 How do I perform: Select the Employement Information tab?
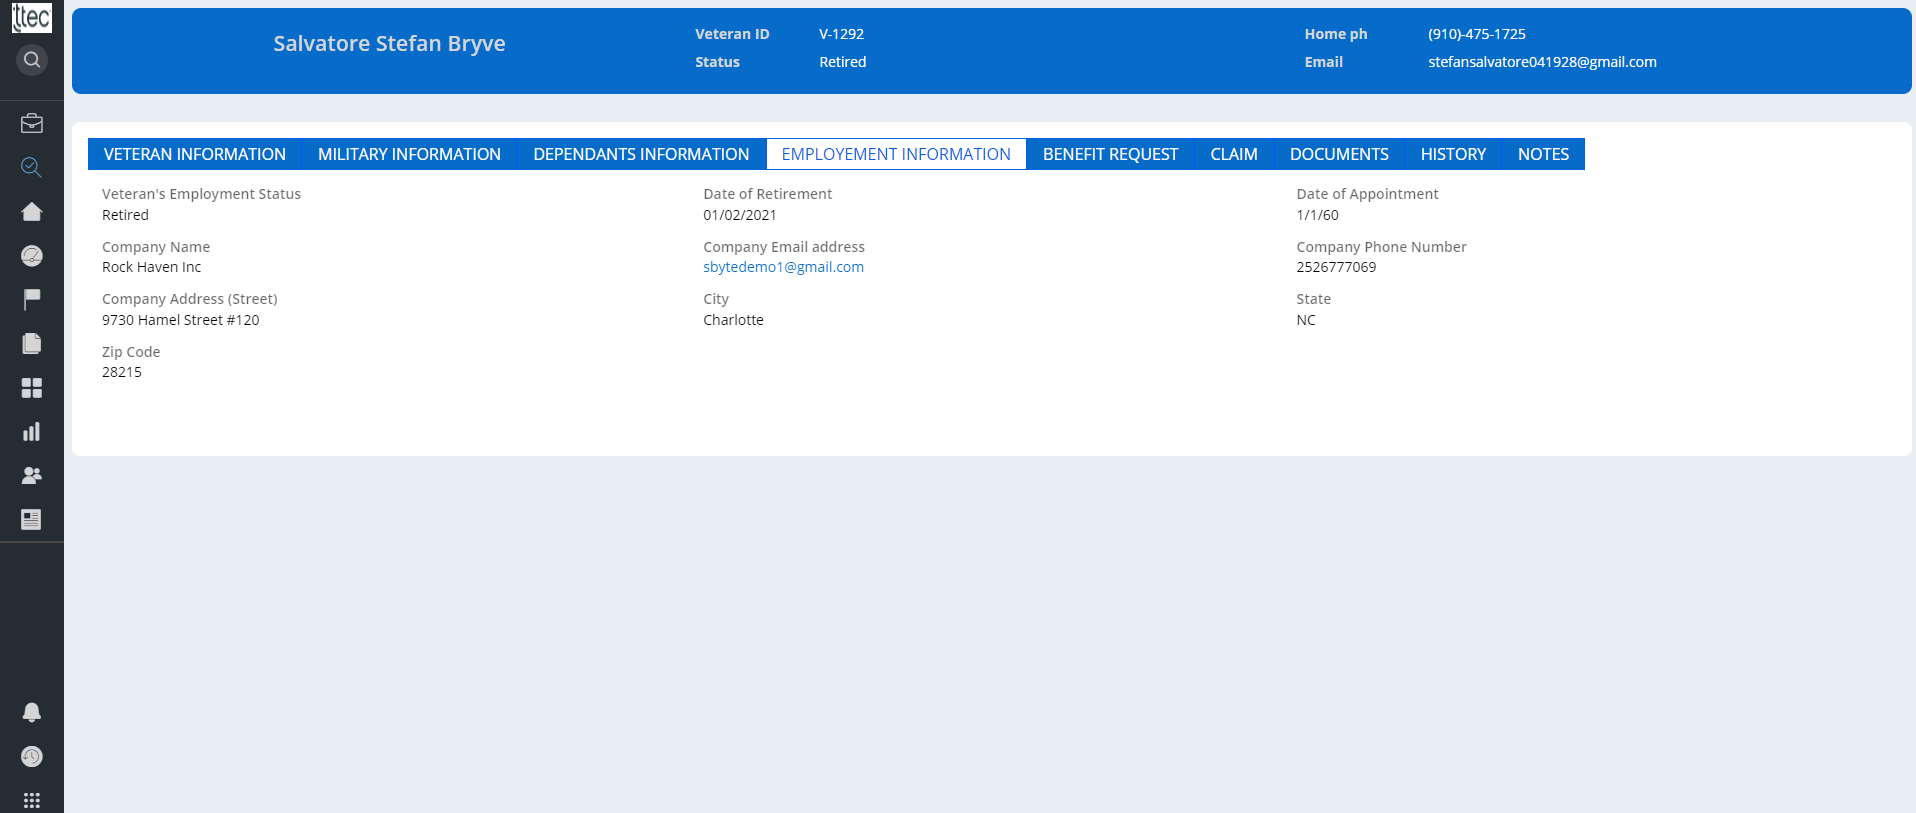(x=896, y=154)
